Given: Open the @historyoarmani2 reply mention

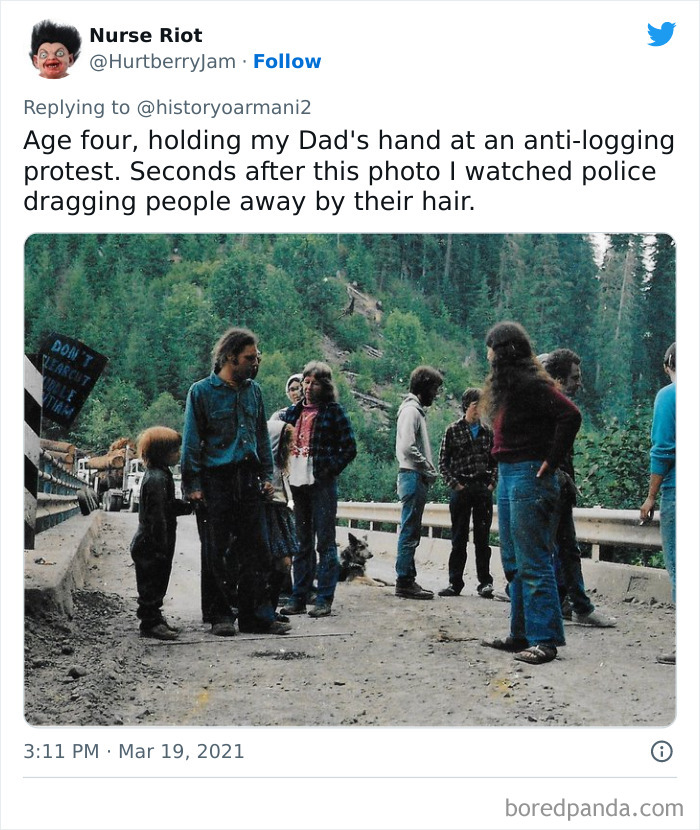Looking at the screenshot, I should [x=223, y=107].
